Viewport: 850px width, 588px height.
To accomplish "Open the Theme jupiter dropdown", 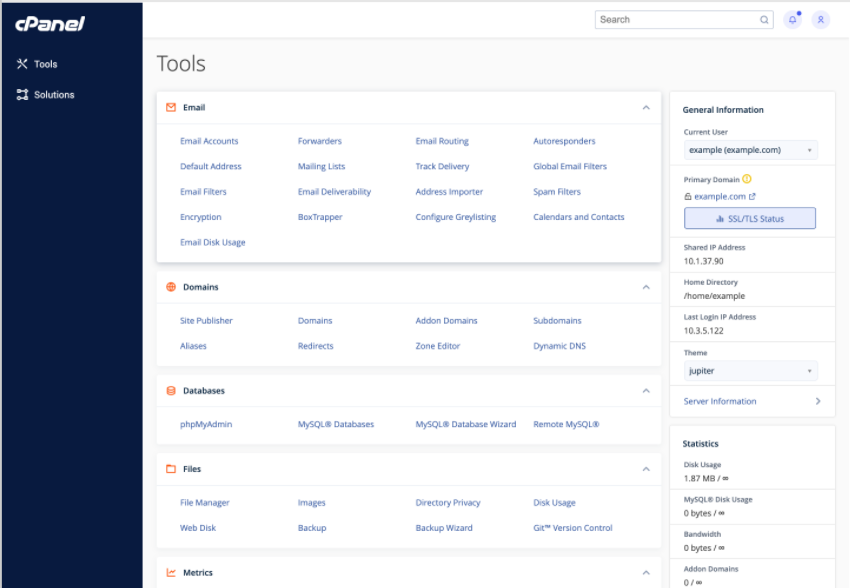I will [751, 371].
